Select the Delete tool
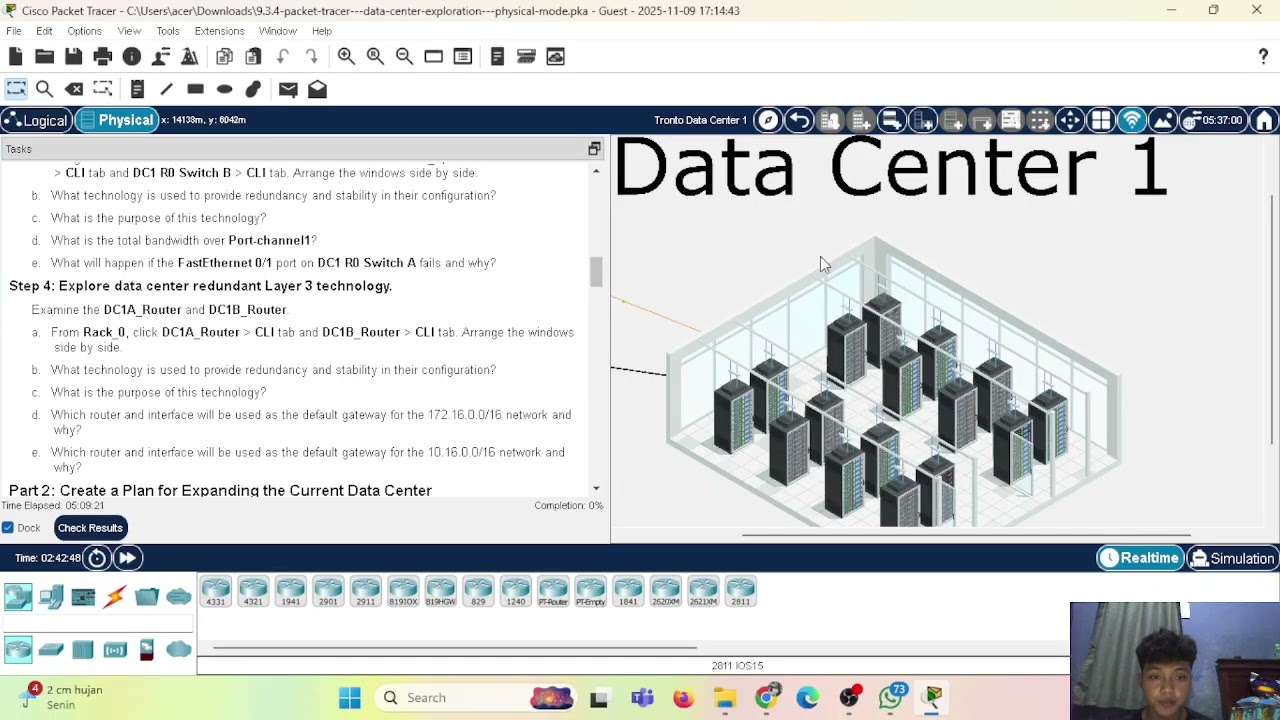 (x=73, y=89)
